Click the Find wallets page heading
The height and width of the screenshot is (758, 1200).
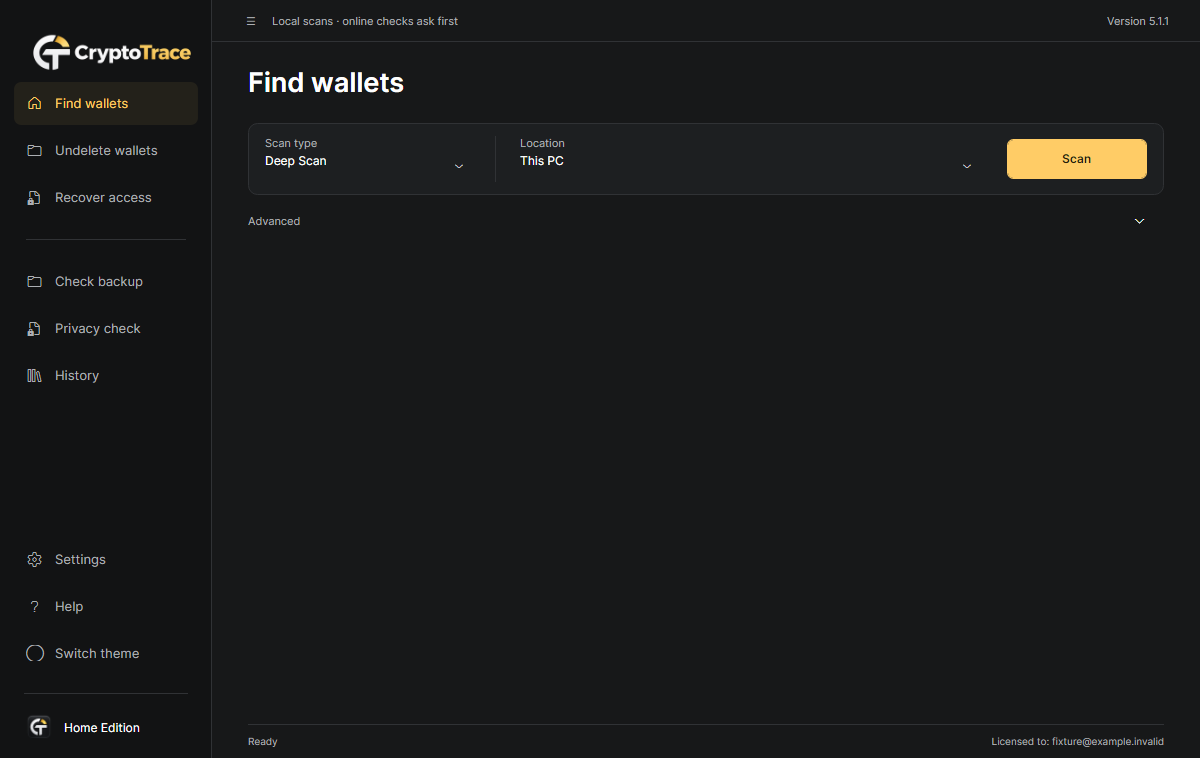(326, 82)
